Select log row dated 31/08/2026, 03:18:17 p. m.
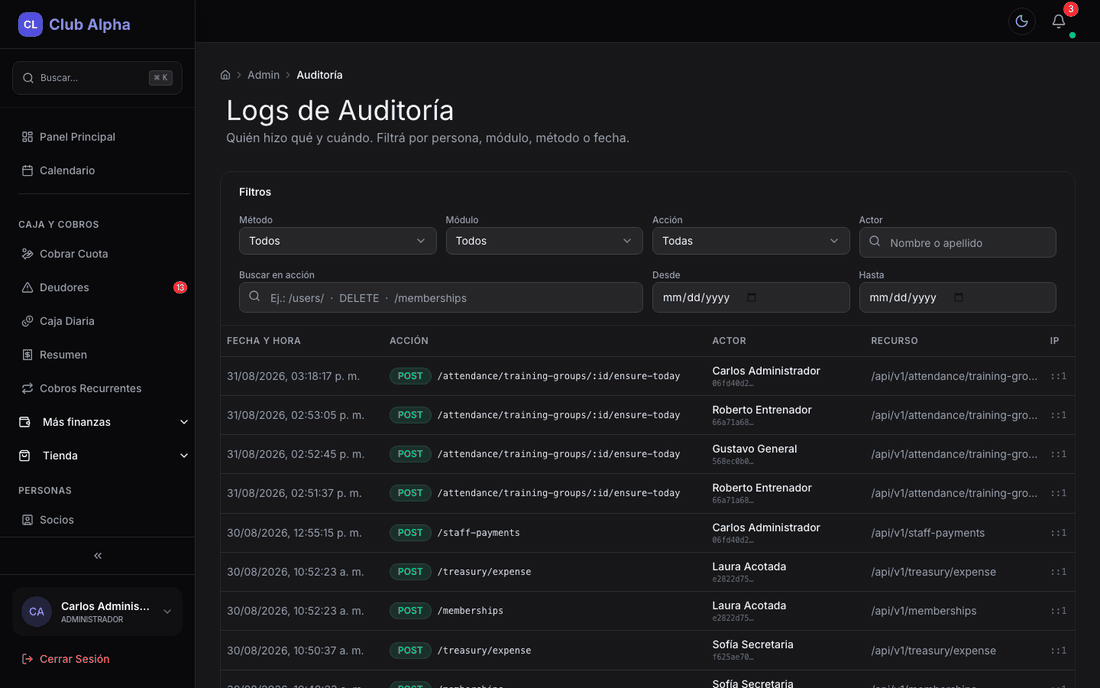The image size is (1100, 688). (647, 376)
